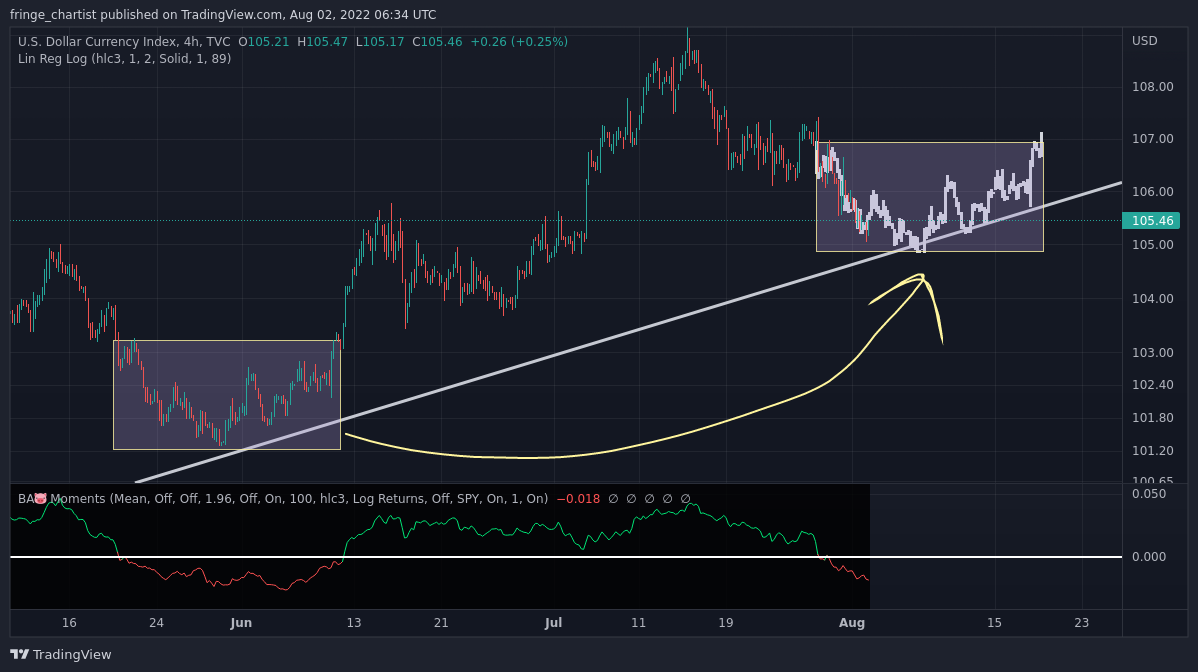
Task: Click the '21' date label on time axis
Action: tap(441, 622)
